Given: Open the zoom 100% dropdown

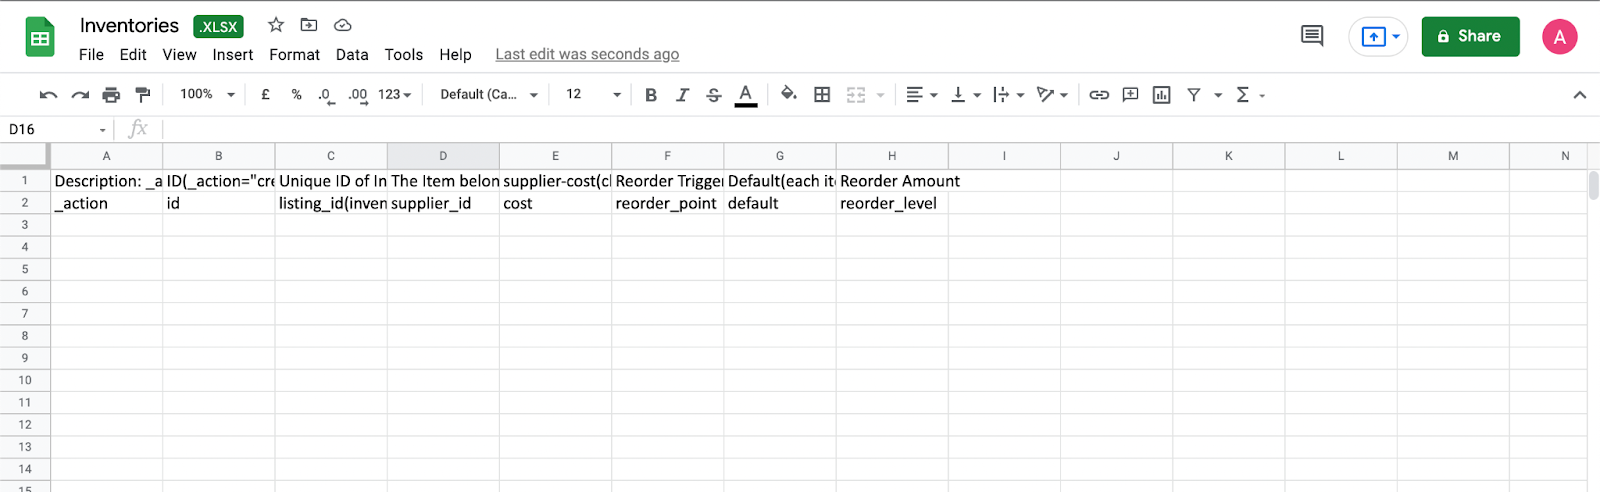Looking at the screenshot, I should click(x=207, y=95).
